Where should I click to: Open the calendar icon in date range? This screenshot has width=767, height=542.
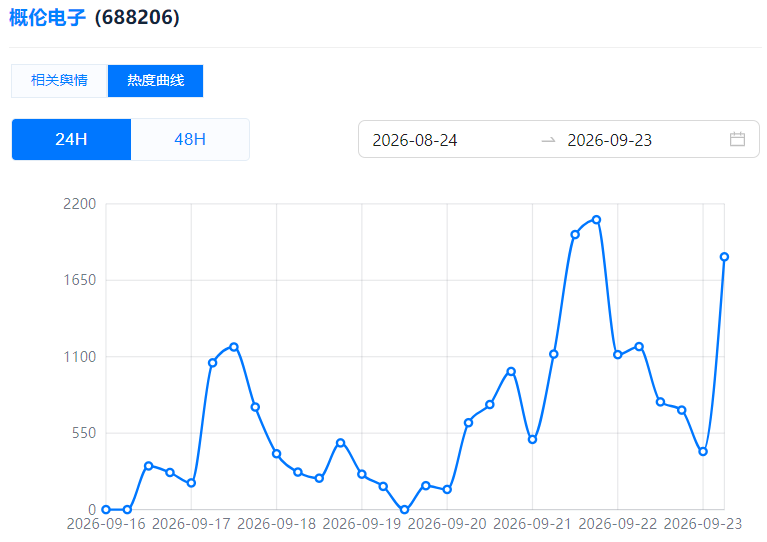point(737,139)
